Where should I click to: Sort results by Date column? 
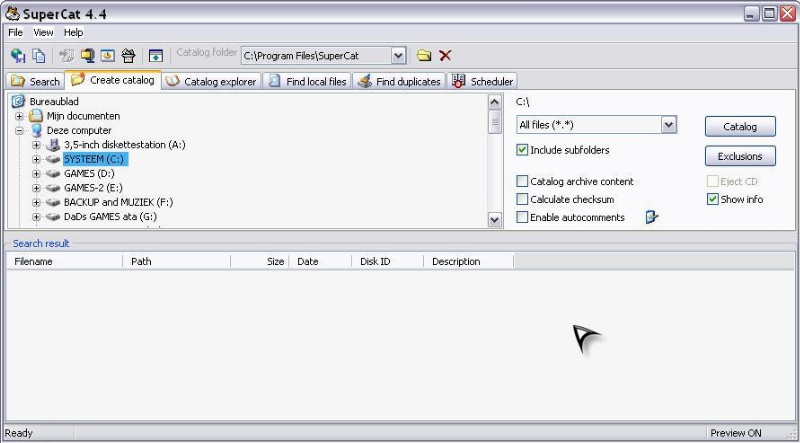321,261
